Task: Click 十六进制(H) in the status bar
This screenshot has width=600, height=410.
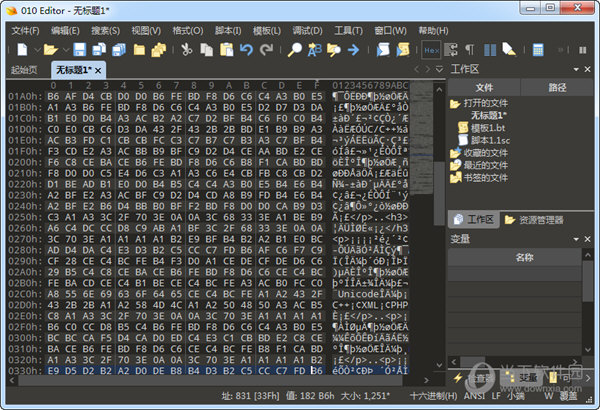Action: (433, 395)
